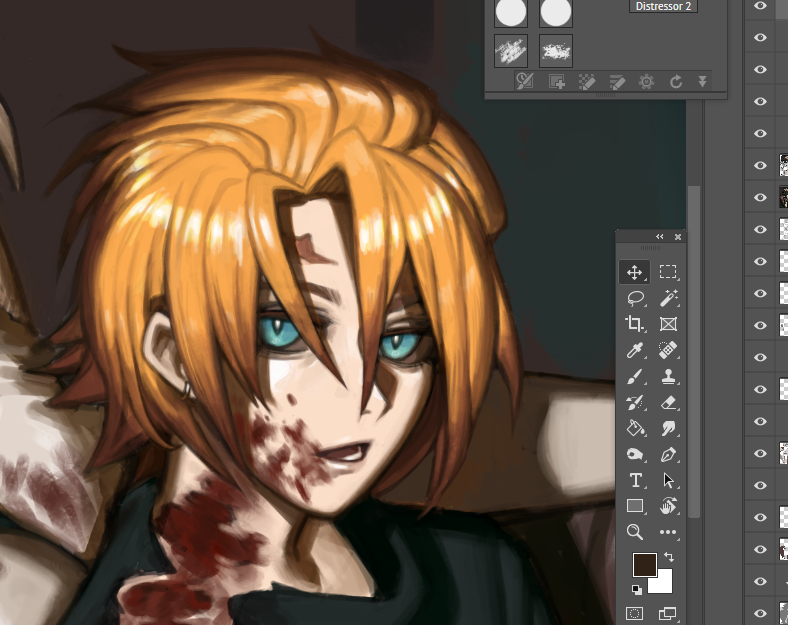Pick the Lasso tool

point(634,298)
